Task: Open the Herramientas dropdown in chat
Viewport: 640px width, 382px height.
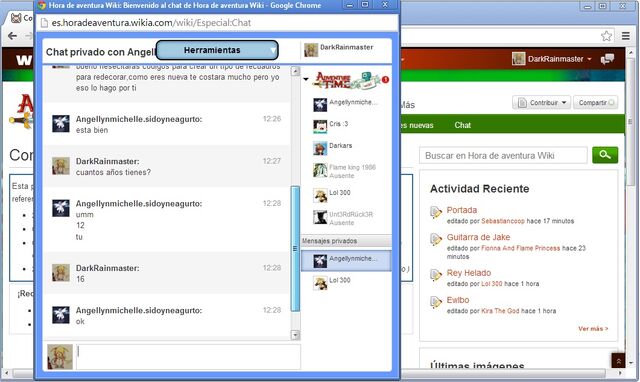Action: pyautogui.click(x=217, y=50)
